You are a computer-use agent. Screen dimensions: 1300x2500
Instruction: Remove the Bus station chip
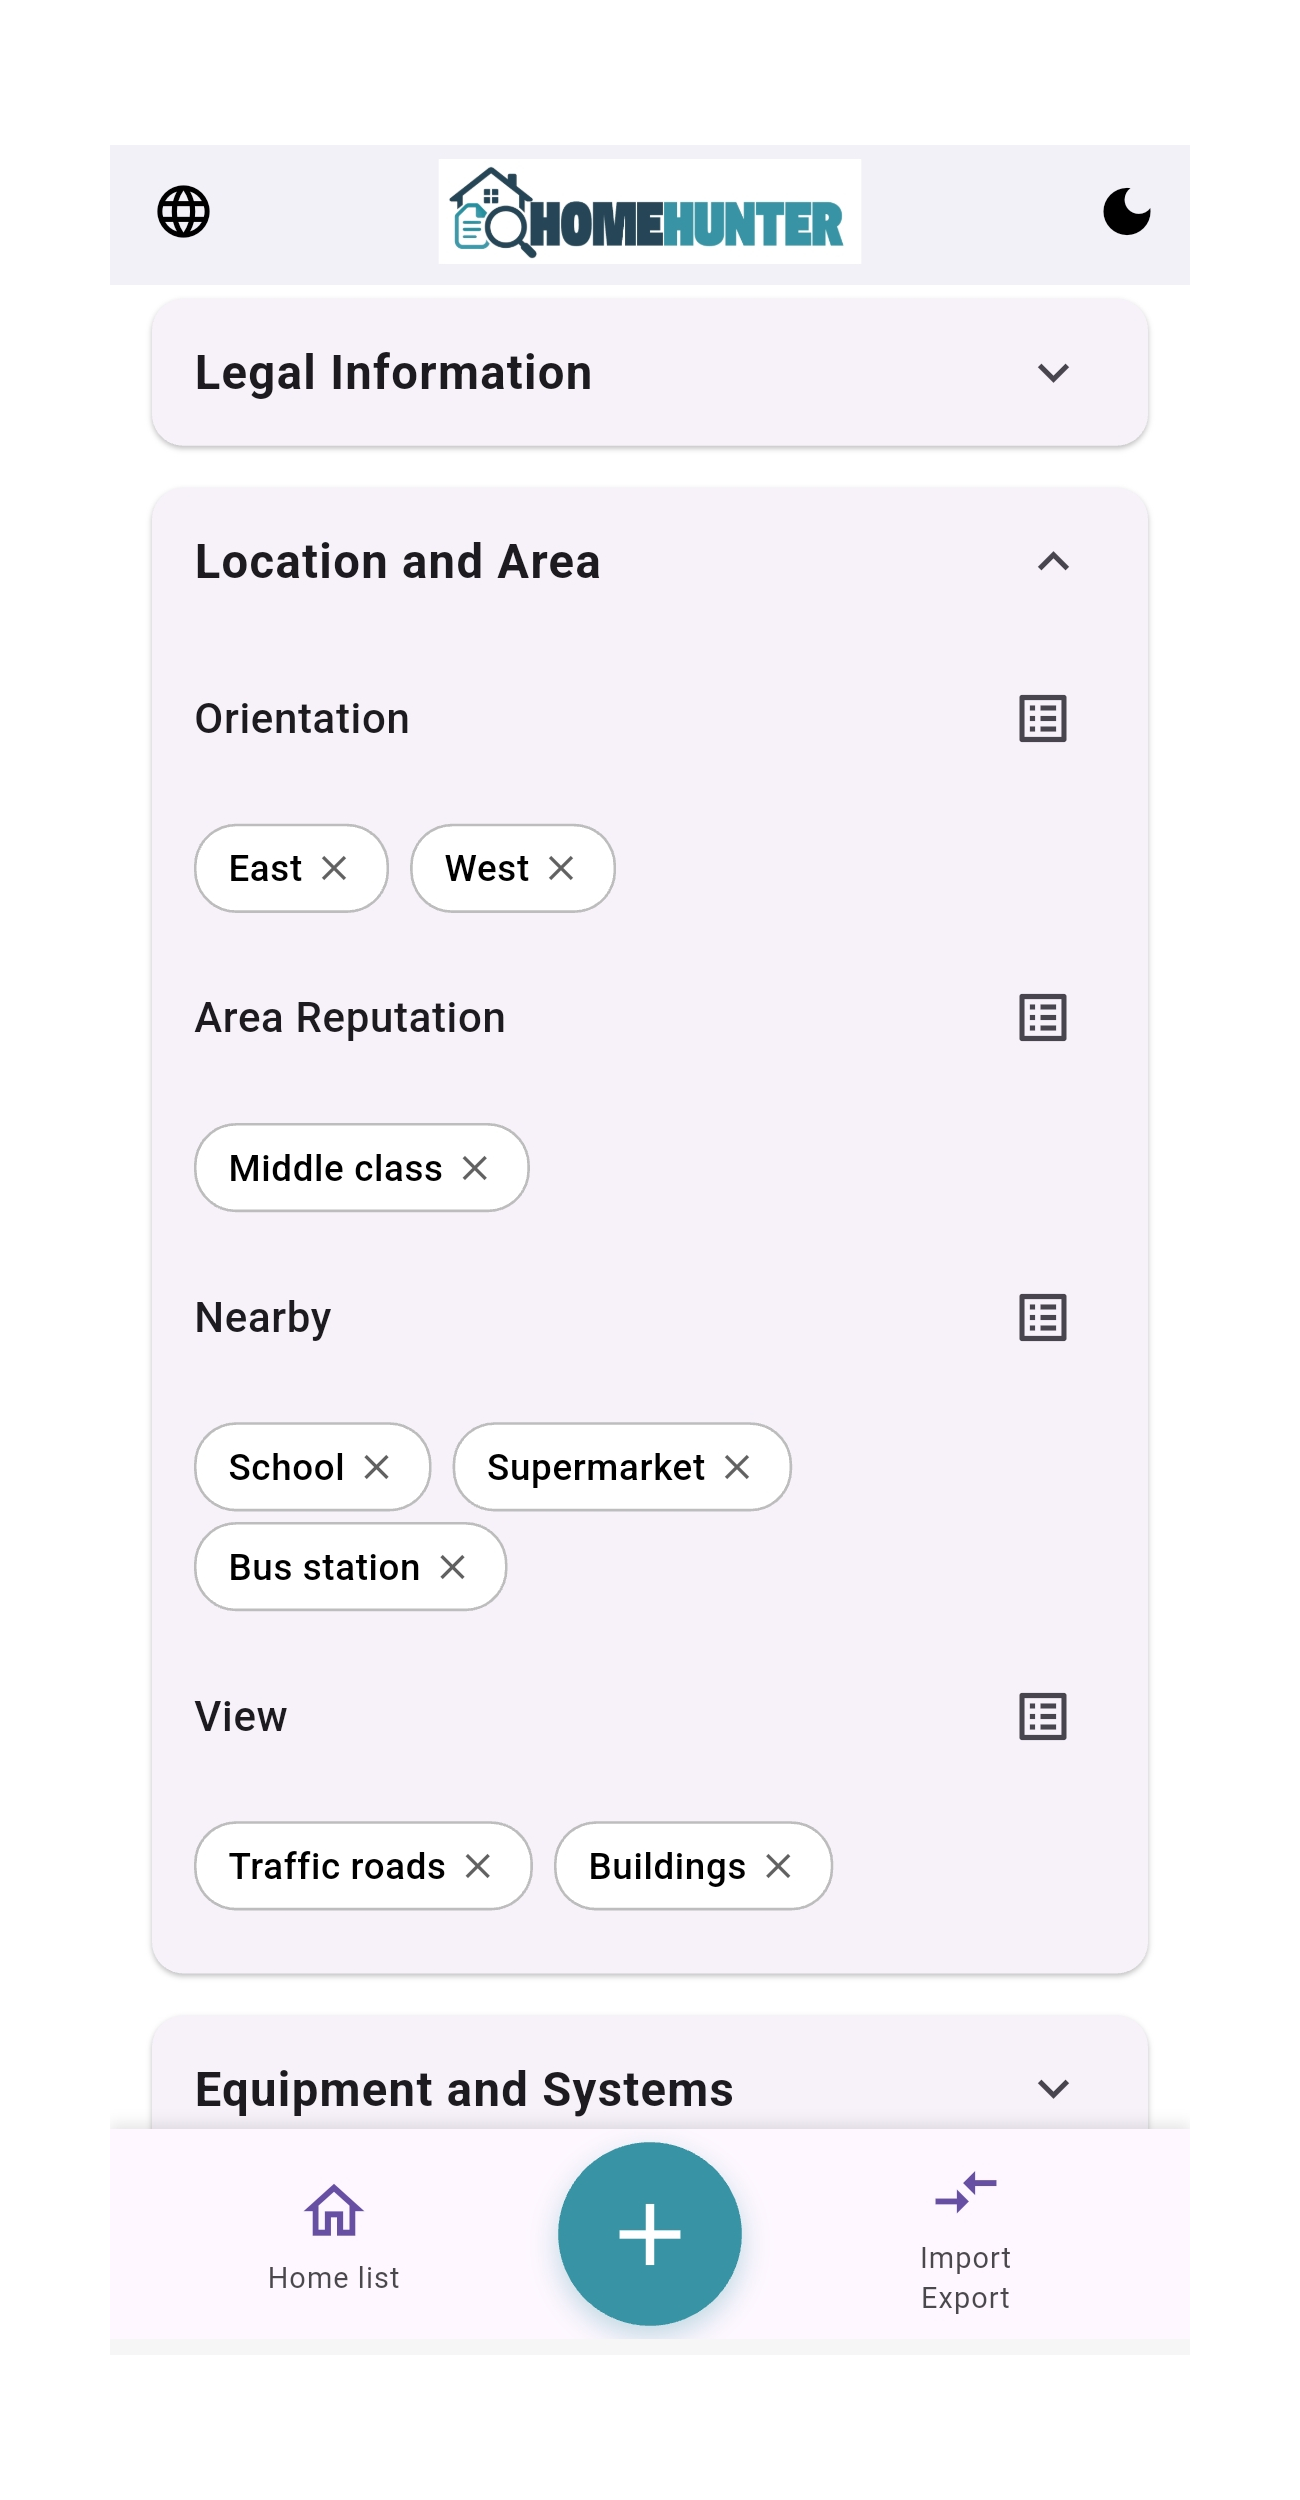coord(453,1567)
